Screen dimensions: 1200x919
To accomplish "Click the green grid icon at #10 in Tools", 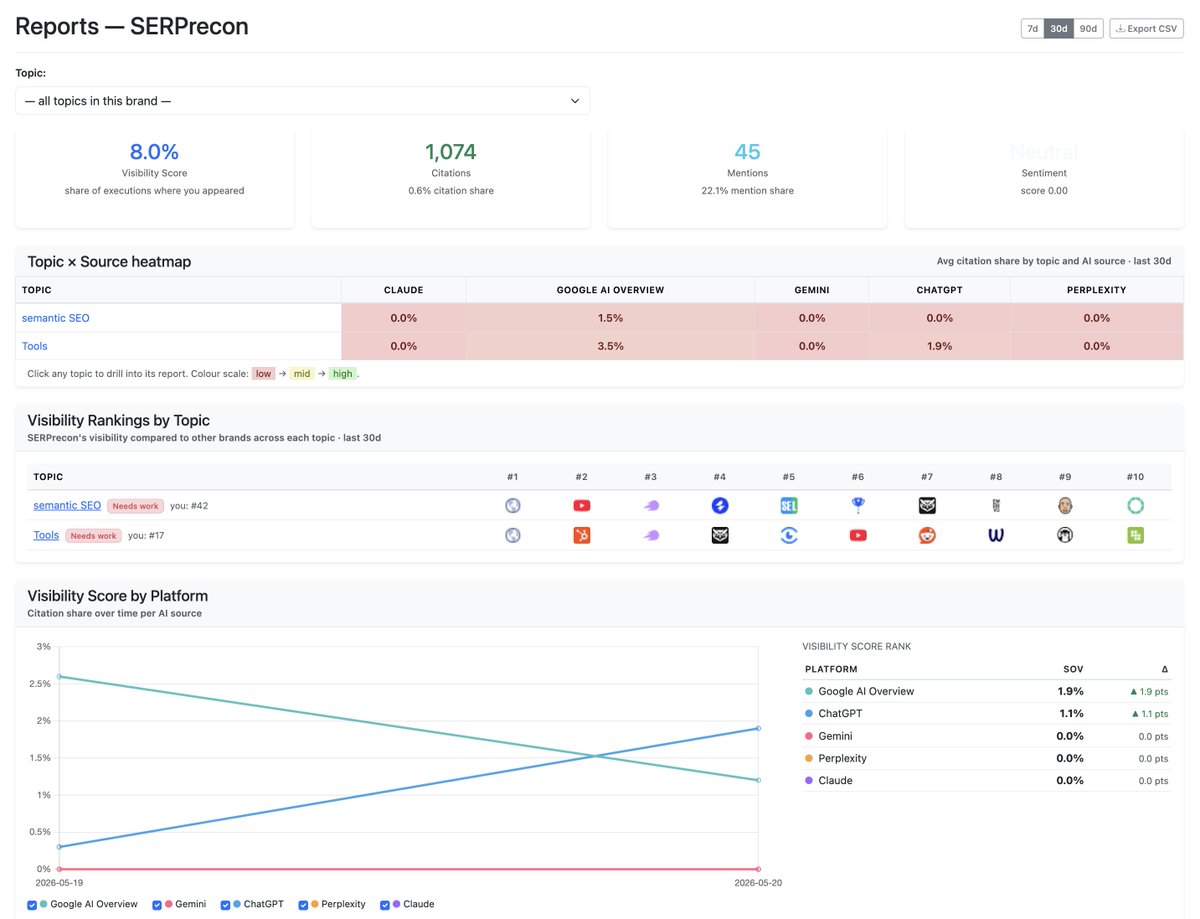I will click(1135, 536).
